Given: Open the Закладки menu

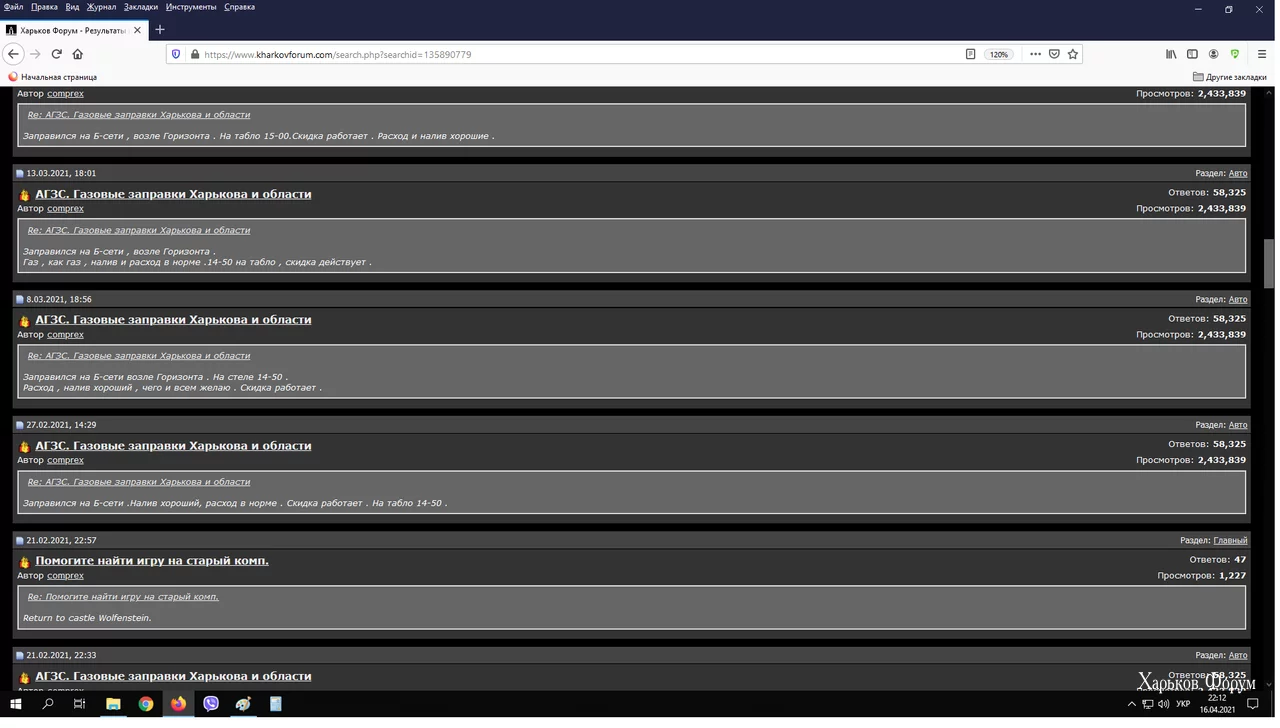Looking at the screenshot, I should click(x=141, y=7).
